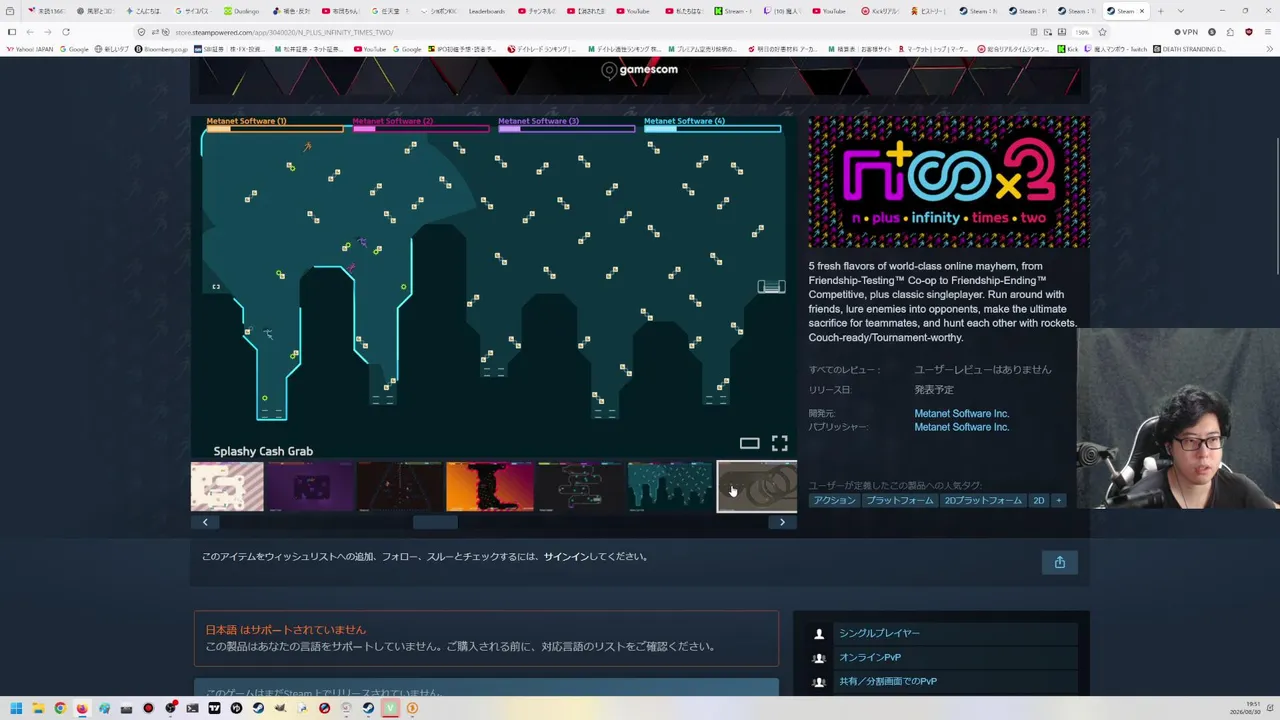
Task: Open Google Chrome from the taskbar
Action: 60,708
